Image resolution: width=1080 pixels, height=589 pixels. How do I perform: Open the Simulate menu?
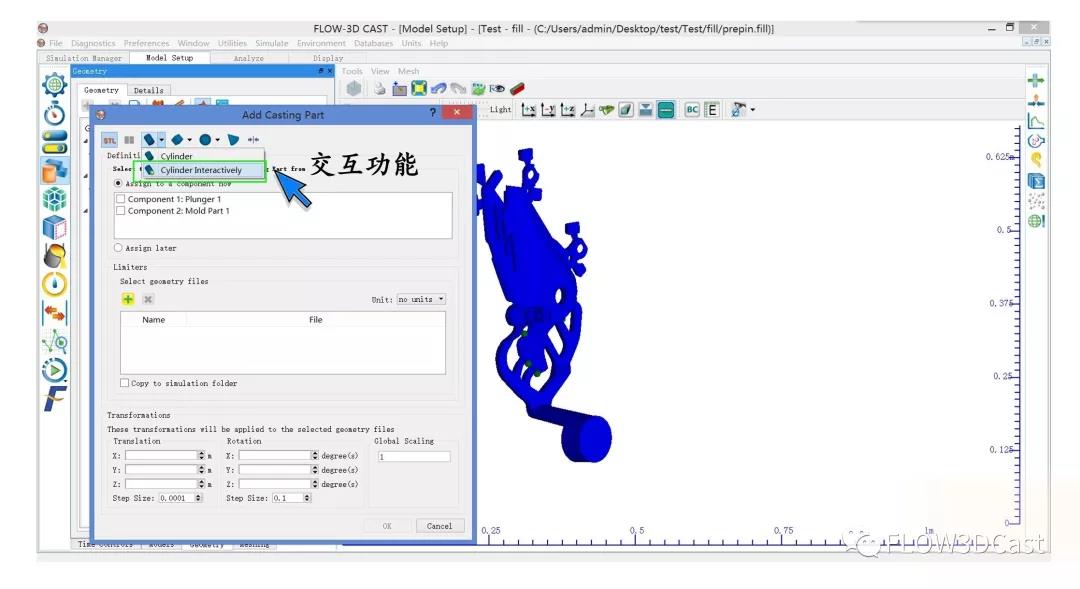pyautogui.click(x=271, y=43)
